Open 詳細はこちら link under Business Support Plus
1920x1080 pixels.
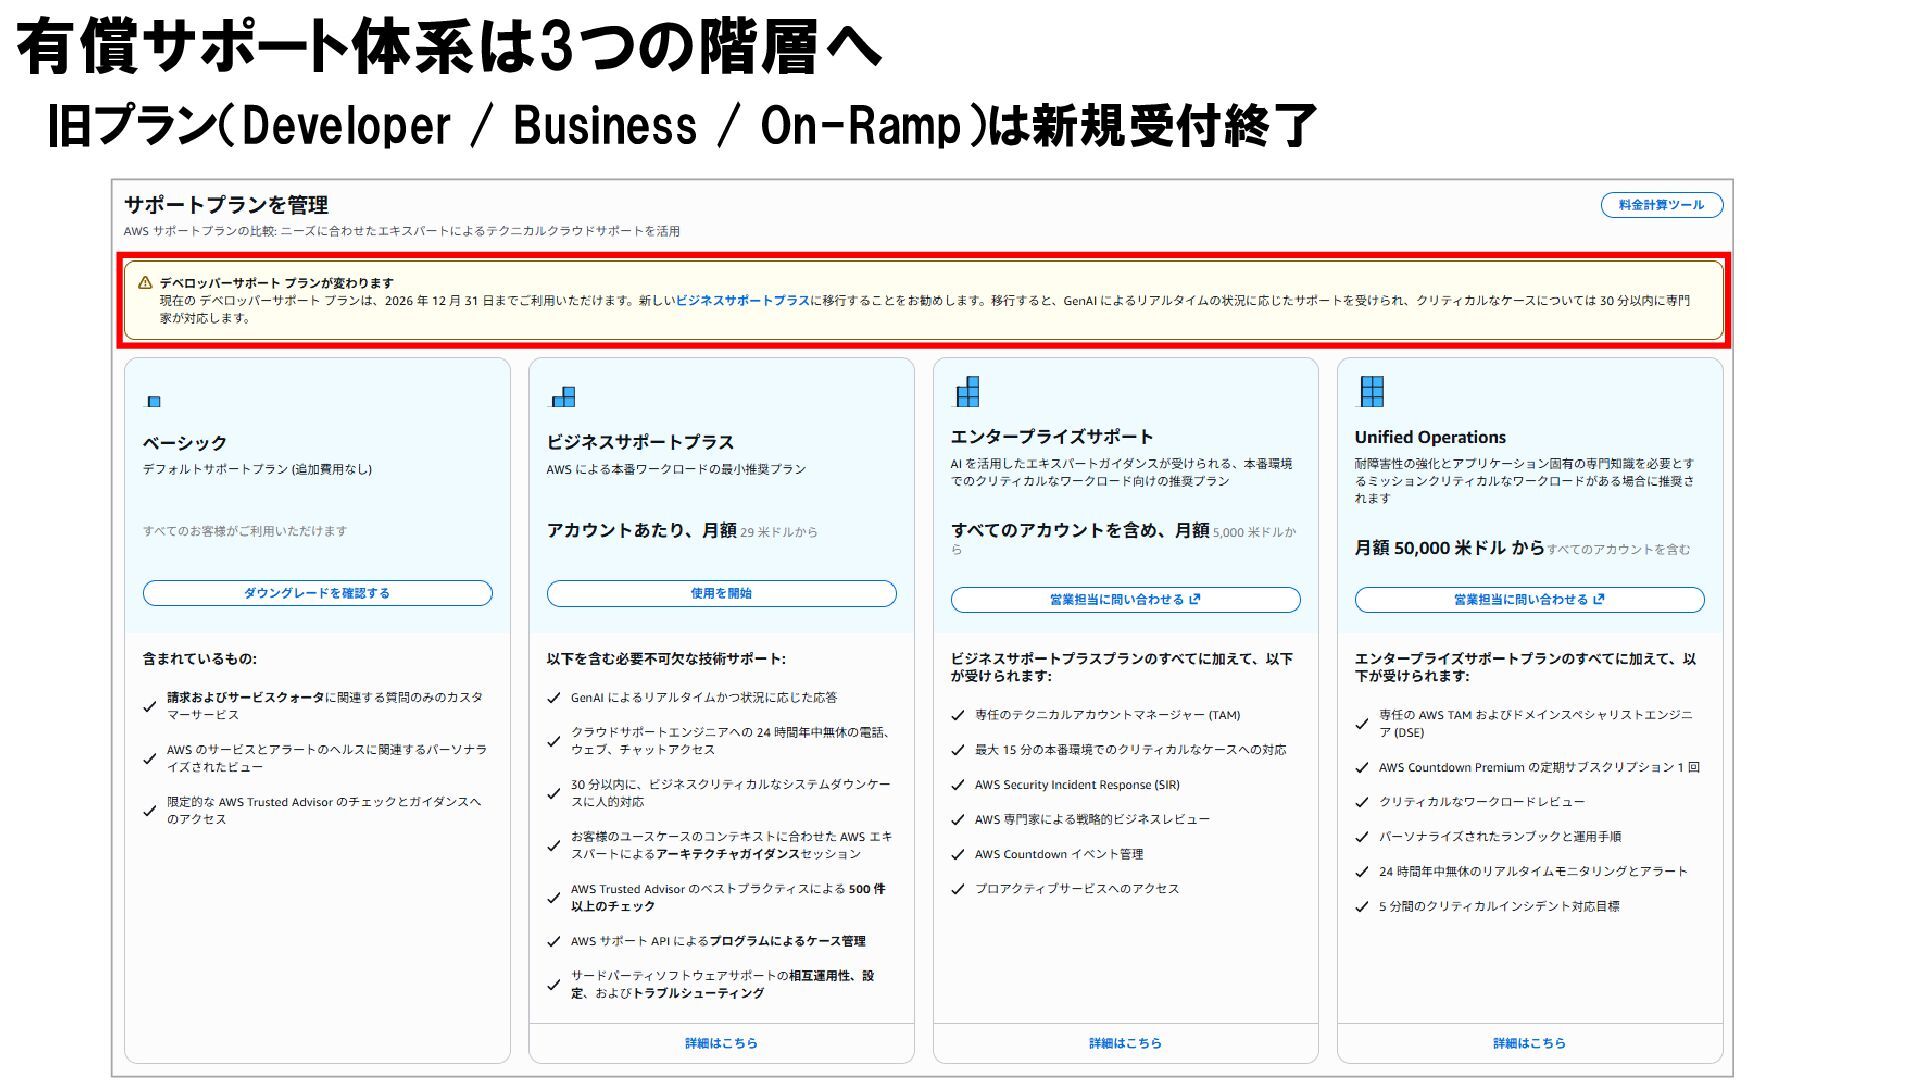721,1043
